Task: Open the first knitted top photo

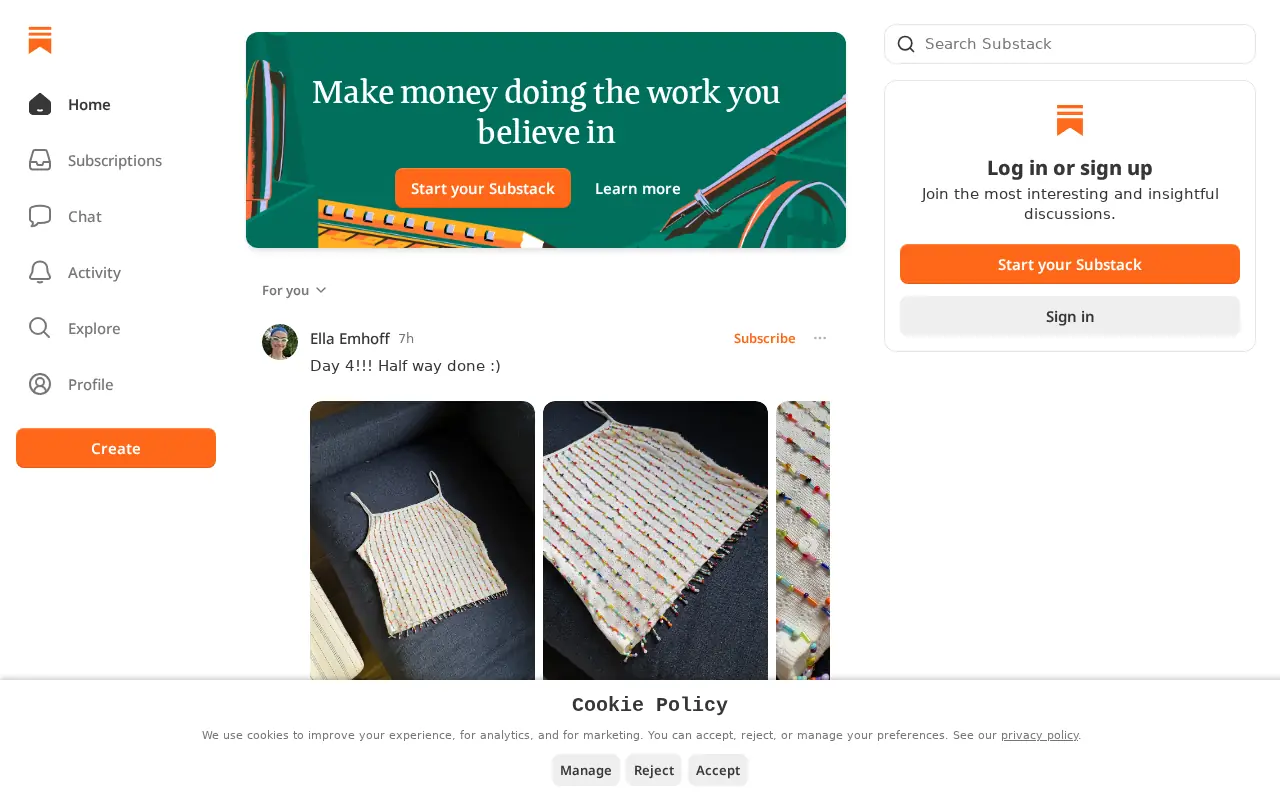Action: pos(422,540)
